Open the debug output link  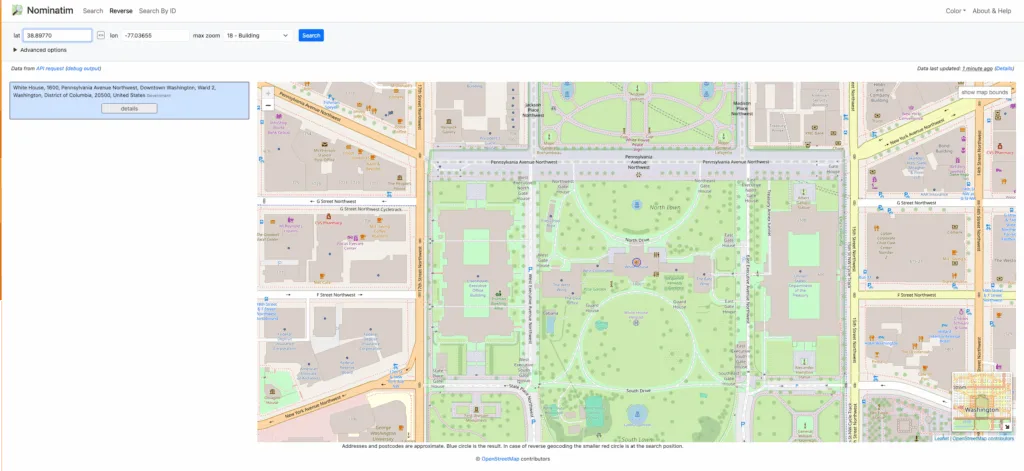(x=83, y=68)
